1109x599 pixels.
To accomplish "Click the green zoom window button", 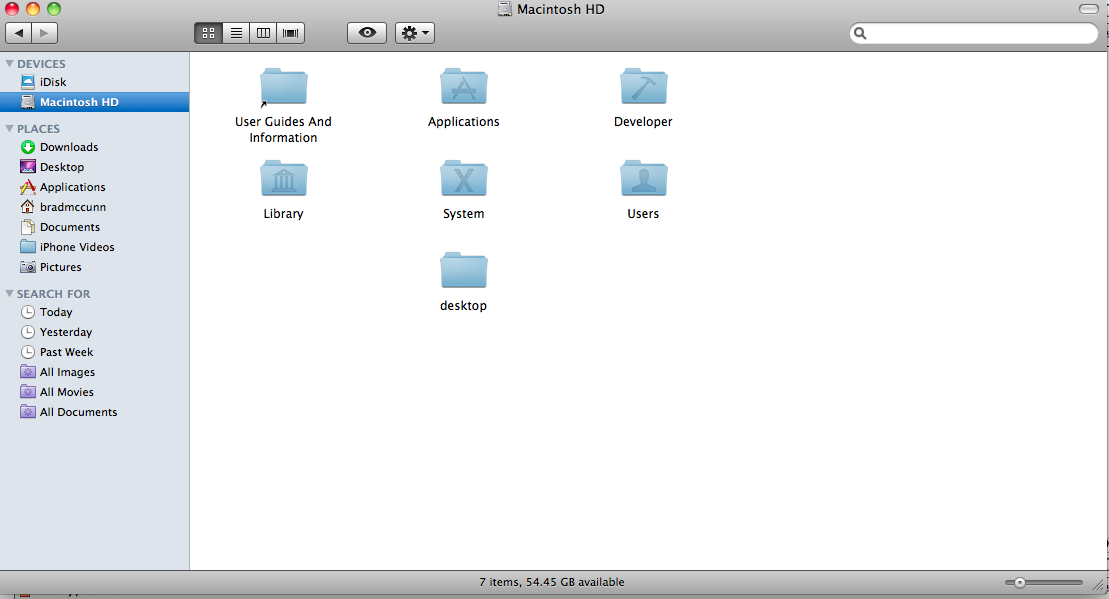I will click(x=54, y=9).
